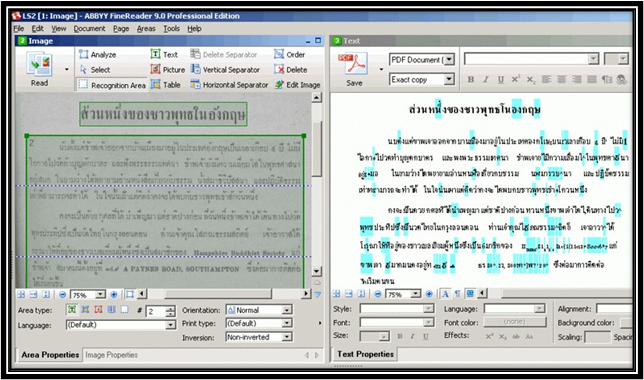Click the first fit-view icon in Image pane
Viewport: 644px width, 380px height.
pos(21,294)
